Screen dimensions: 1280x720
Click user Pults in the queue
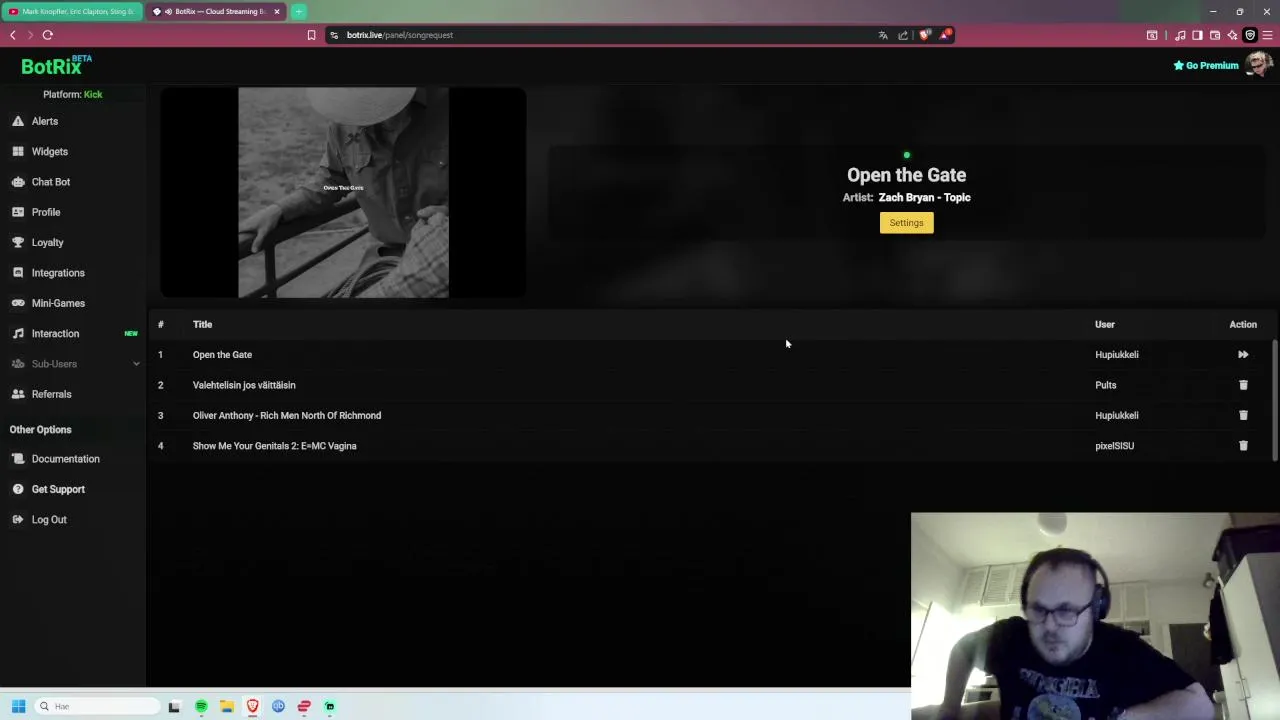pos(1105,385)
